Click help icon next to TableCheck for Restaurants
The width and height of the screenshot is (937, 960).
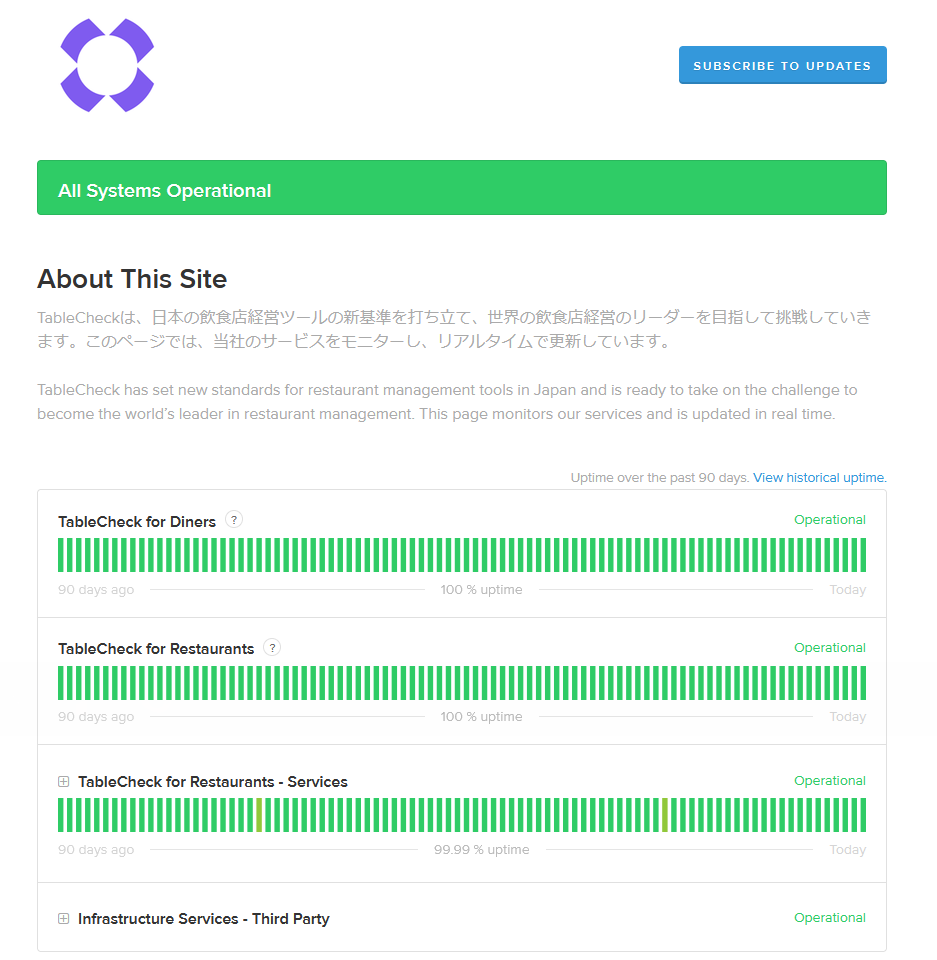(272, 647)
